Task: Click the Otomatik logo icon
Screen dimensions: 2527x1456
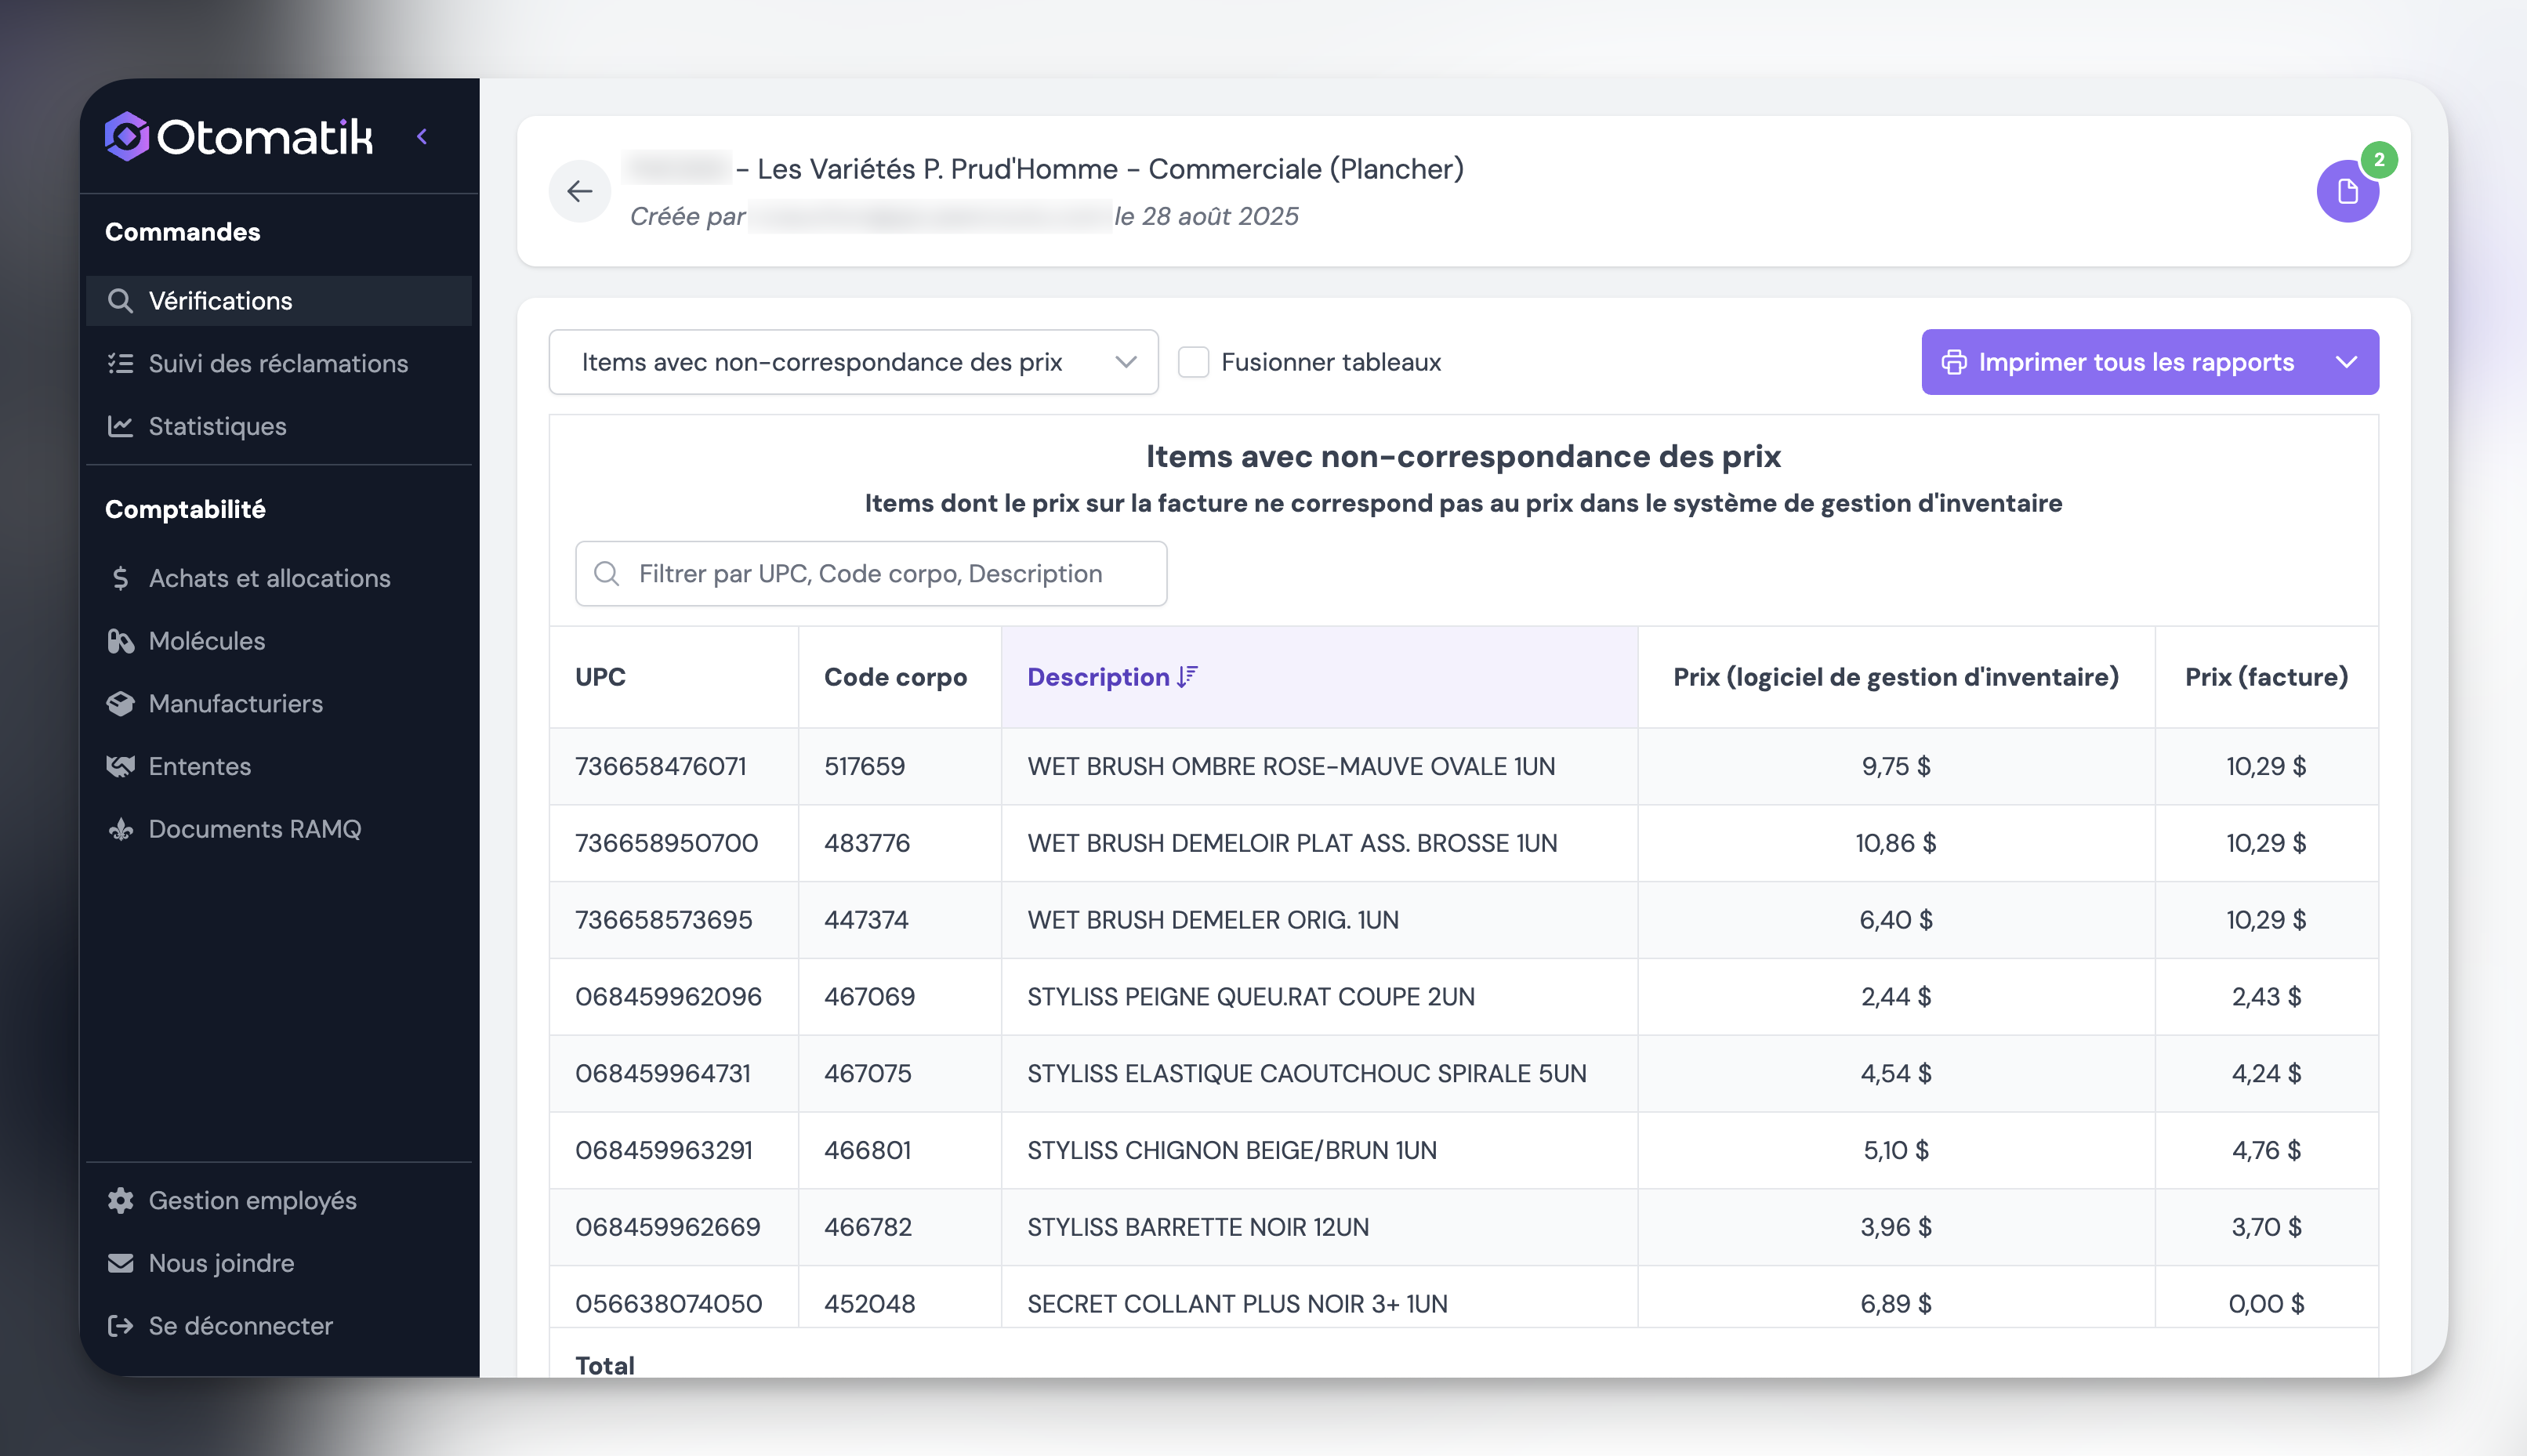Action: click(x=127, y=136)
